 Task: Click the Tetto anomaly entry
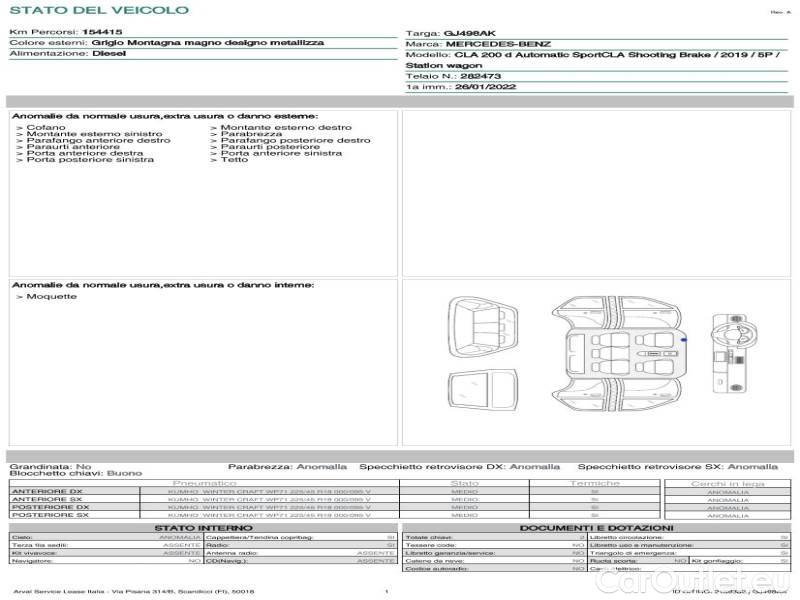pyautogui.click(x=234, y=160)
